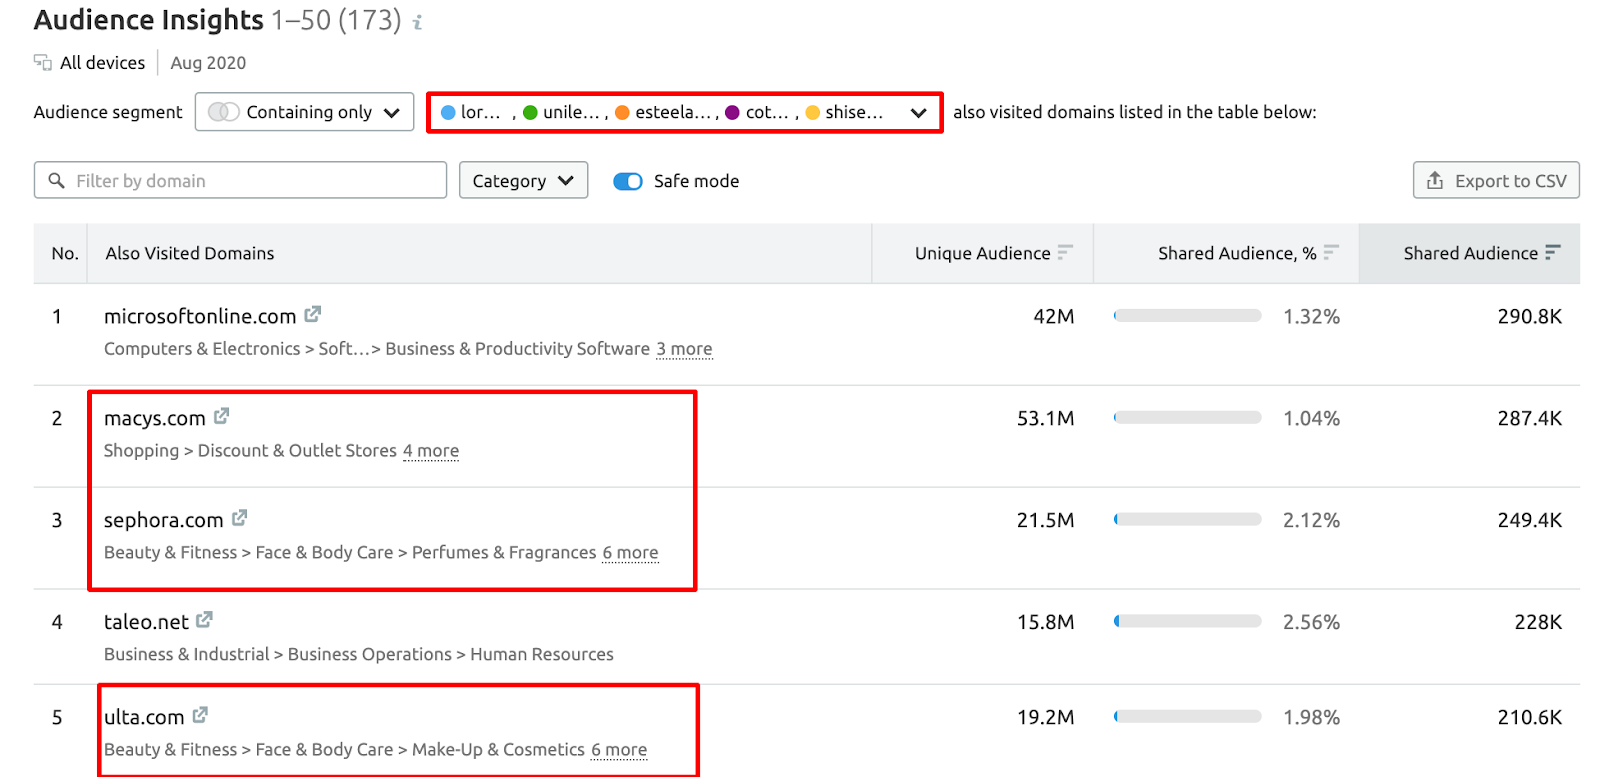Sort using Shared Audience, % column icon
The image size is (1600, 777).
point(1331,253)
